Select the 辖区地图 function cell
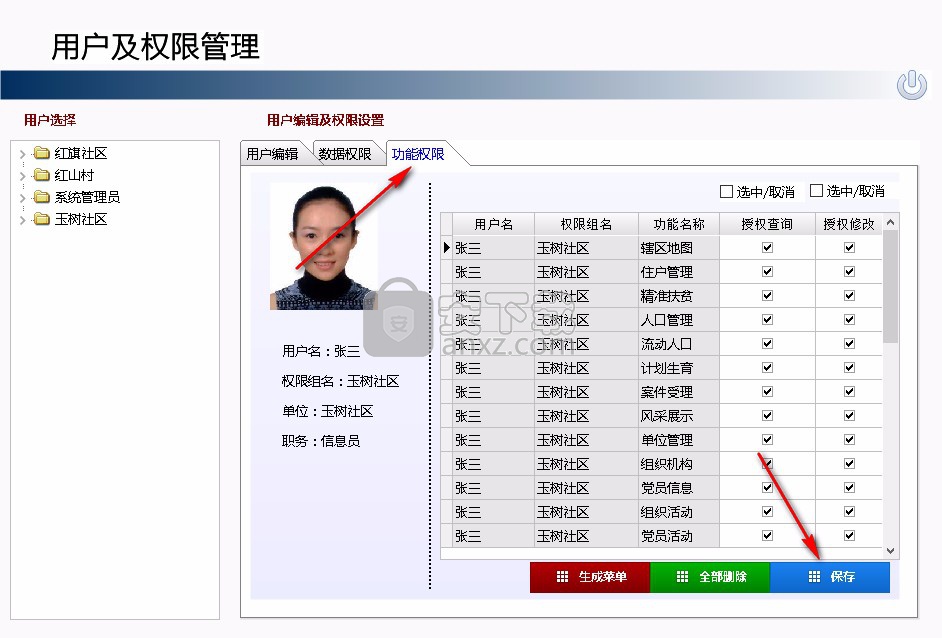The width and height of the screenshot is (942, 638). [678, 248]
